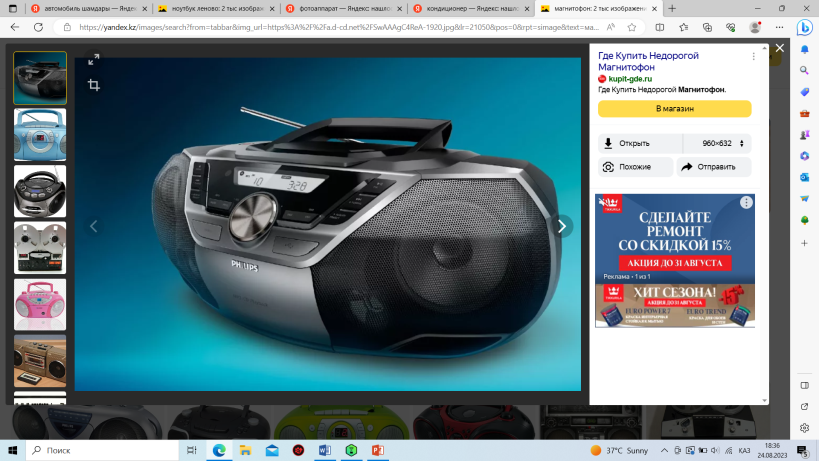The height and width of the screenshot is (461, 819).
Task: Refresh the current page
Action: pos(38,27)
